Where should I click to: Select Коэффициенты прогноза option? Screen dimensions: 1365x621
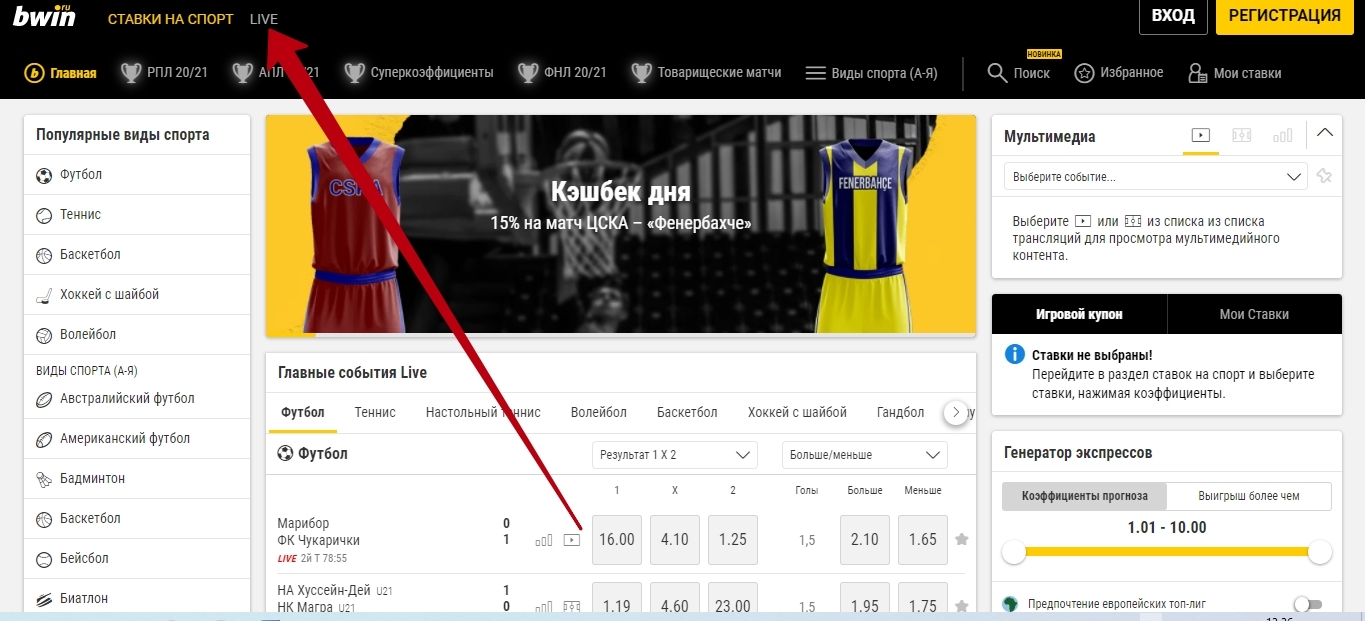click(x=1085, y=496)
